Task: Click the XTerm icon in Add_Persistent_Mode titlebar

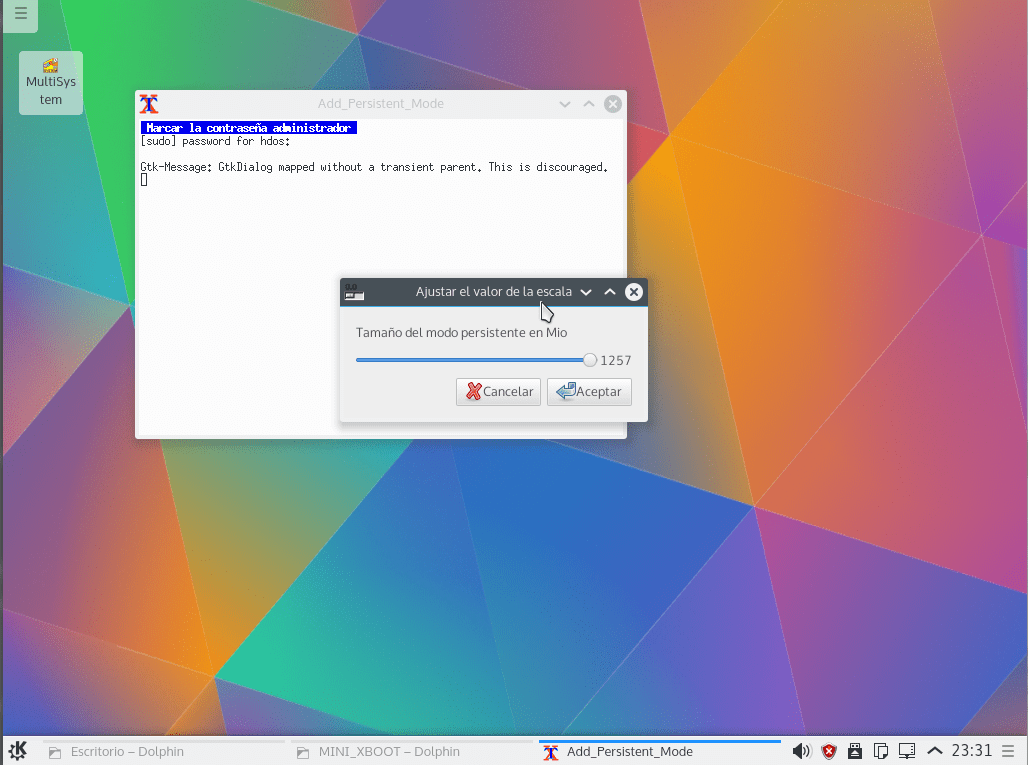Action: coord(149,104)
